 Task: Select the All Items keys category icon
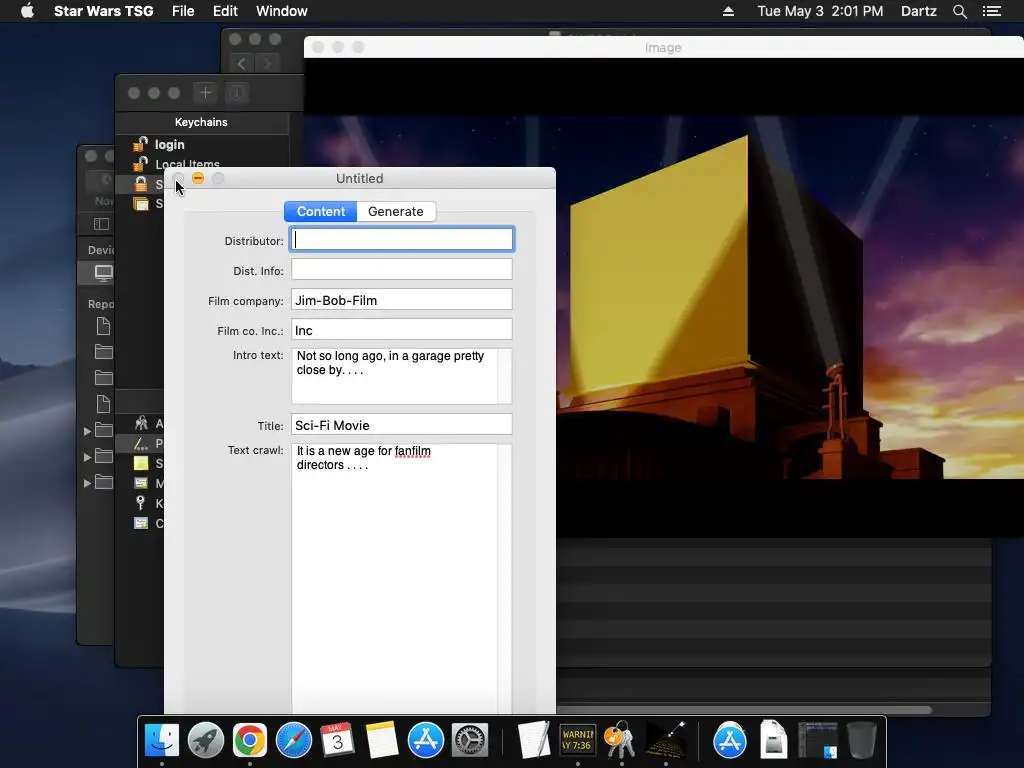140,424
